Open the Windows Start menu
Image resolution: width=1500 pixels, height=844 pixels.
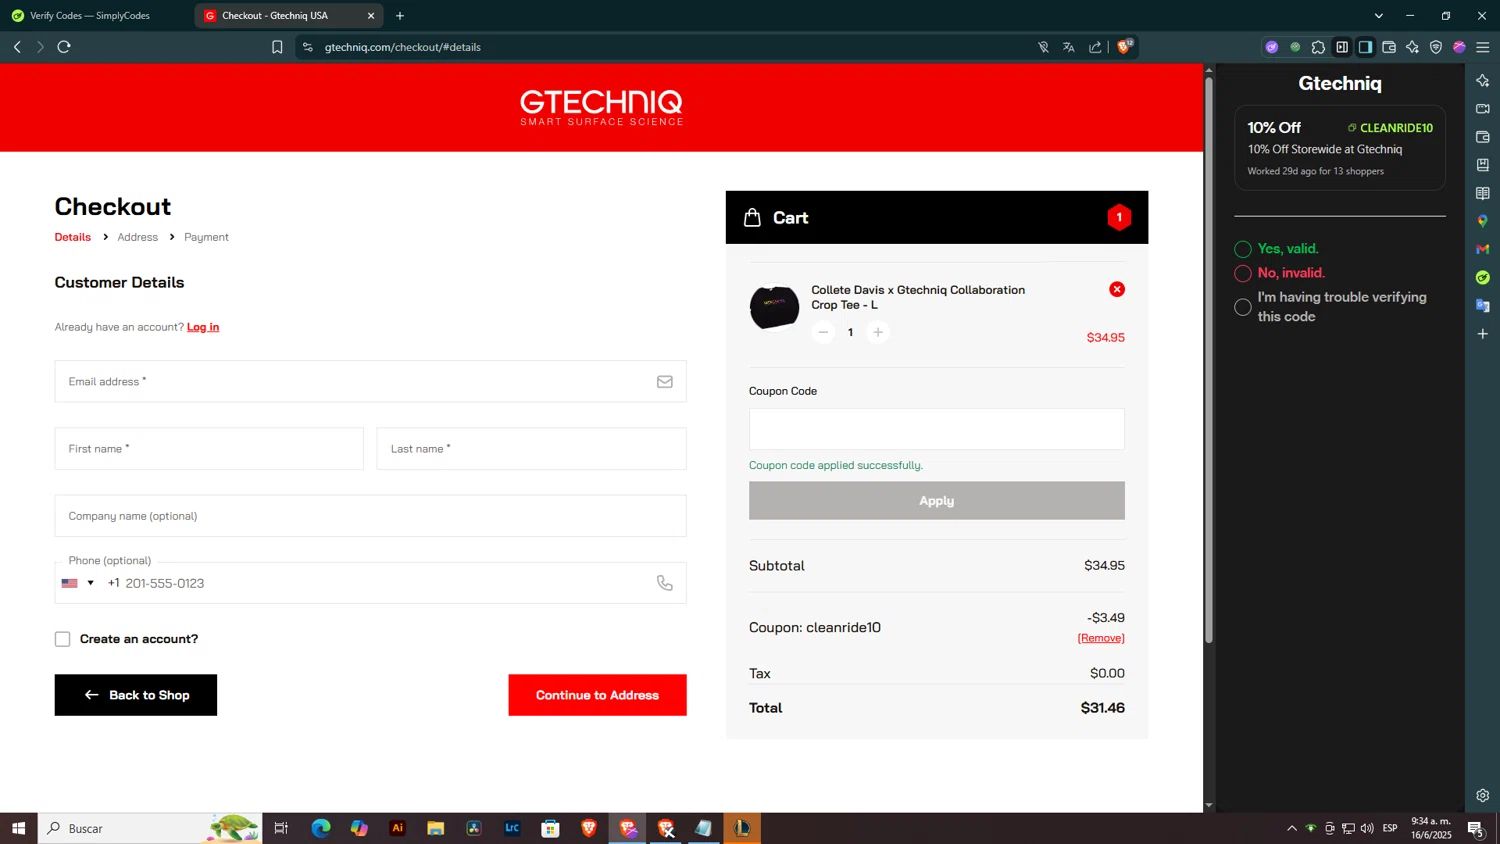point(18,828)
